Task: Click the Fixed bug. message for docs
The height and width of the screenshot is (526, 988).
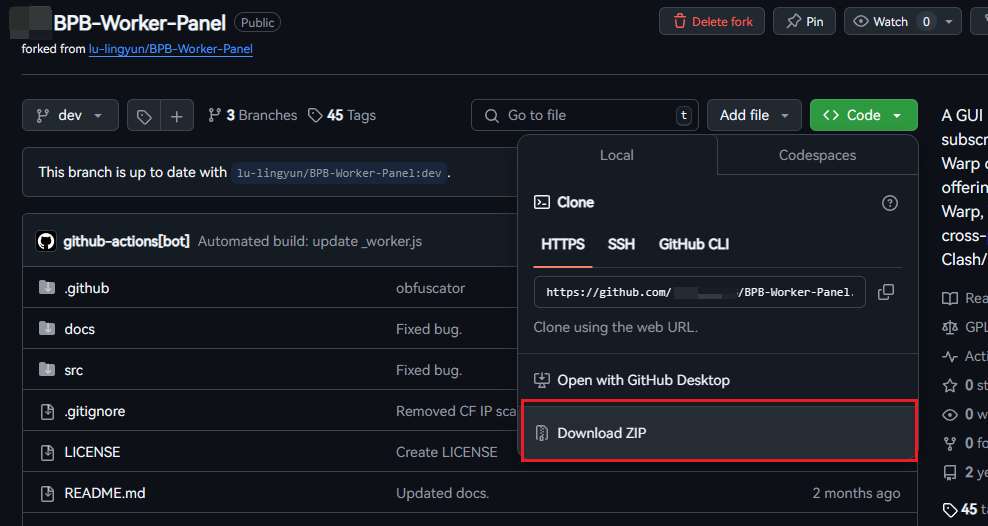Action: (429, 329)
